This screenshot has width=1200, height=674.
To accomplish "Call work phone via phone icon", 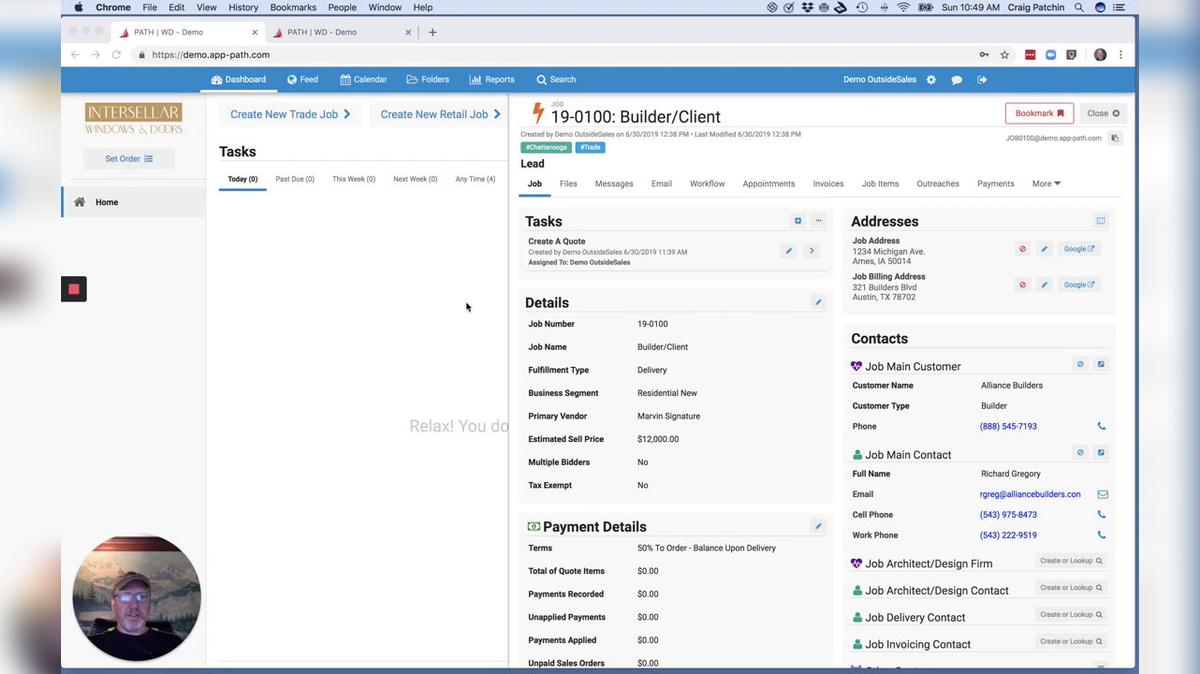I will (x=1102, y=535).
